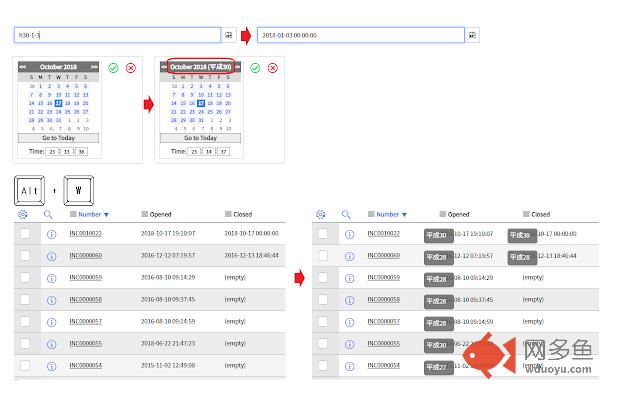Preview INC0010022 info icon in right list
640x400 pixels.
pos(349,234)
